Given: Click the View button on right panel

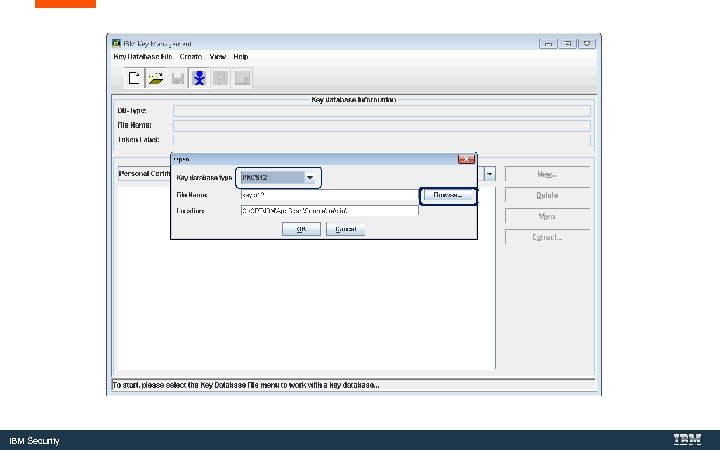Looking at the screenshot, I should (547, 216).
